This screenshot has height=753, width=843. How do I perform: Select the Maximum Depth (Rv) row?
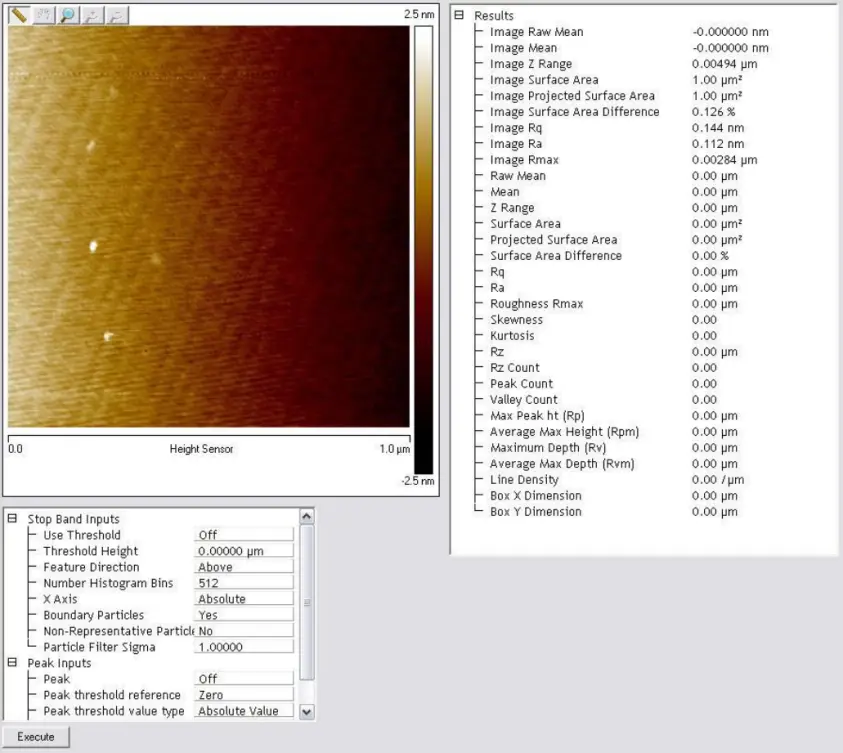click(x=614, y=448)
